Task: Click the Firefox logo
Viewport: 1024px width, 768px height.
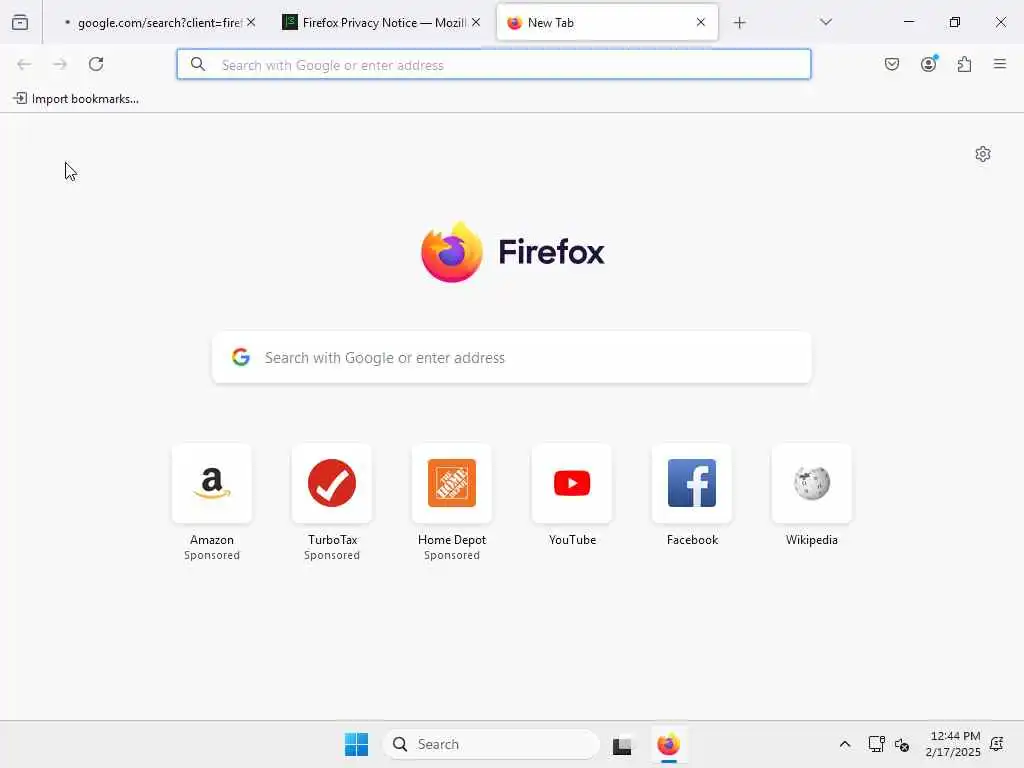Action: point(451,252)
